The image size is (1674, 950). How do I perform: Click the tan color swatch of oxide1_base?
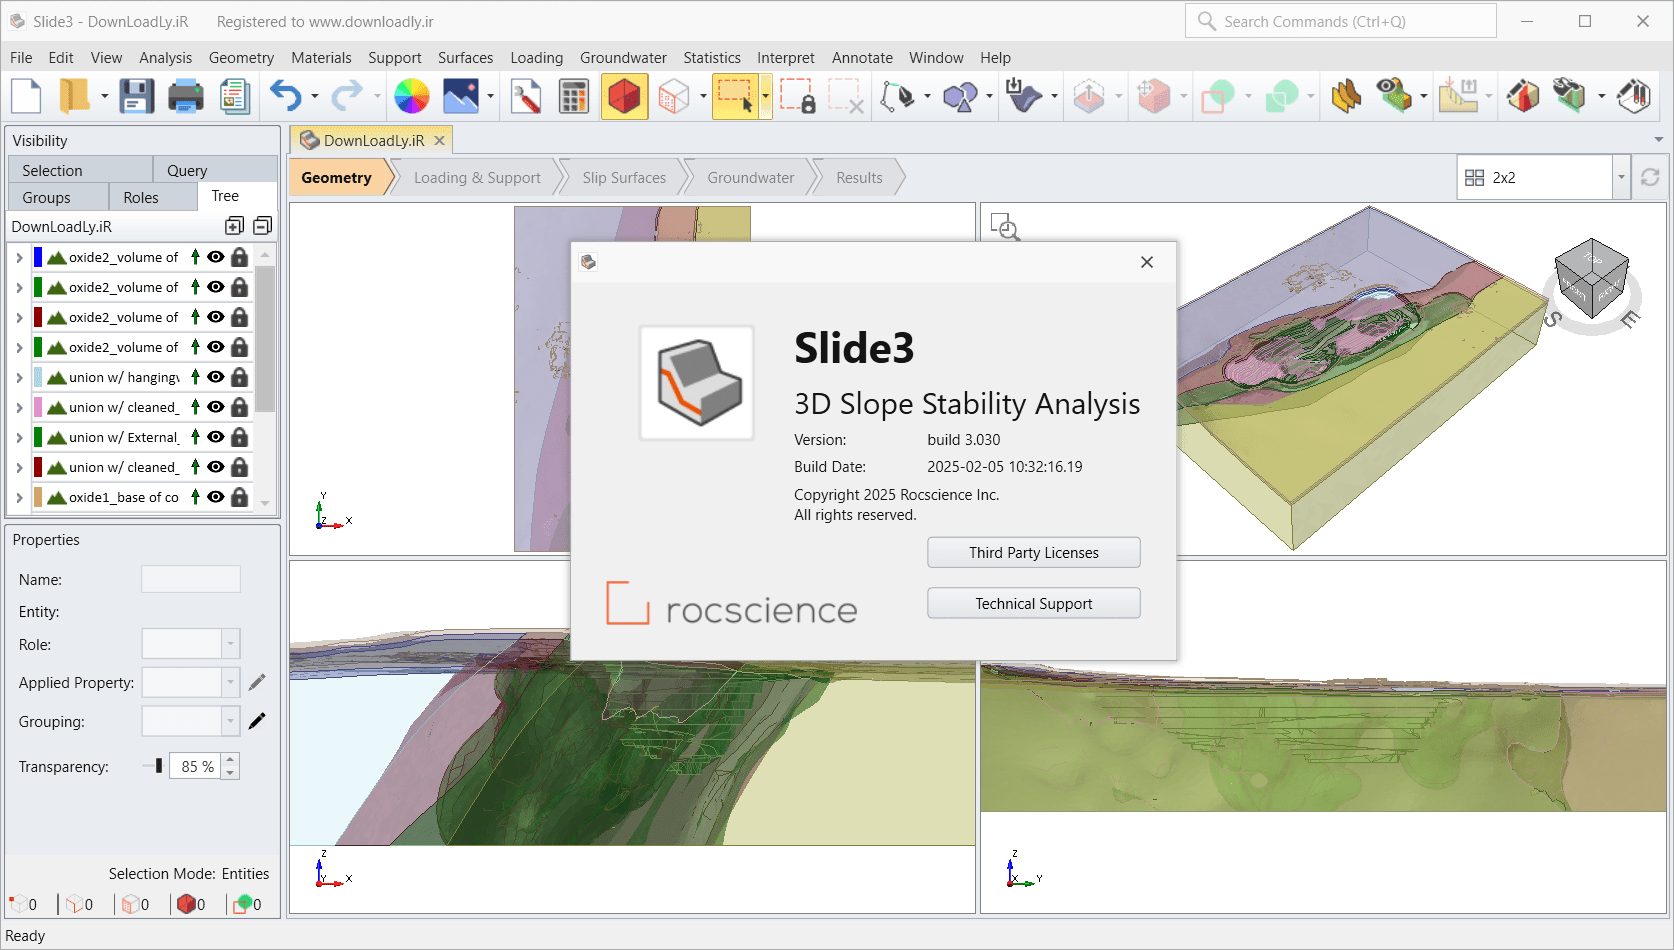pos(38,497)
